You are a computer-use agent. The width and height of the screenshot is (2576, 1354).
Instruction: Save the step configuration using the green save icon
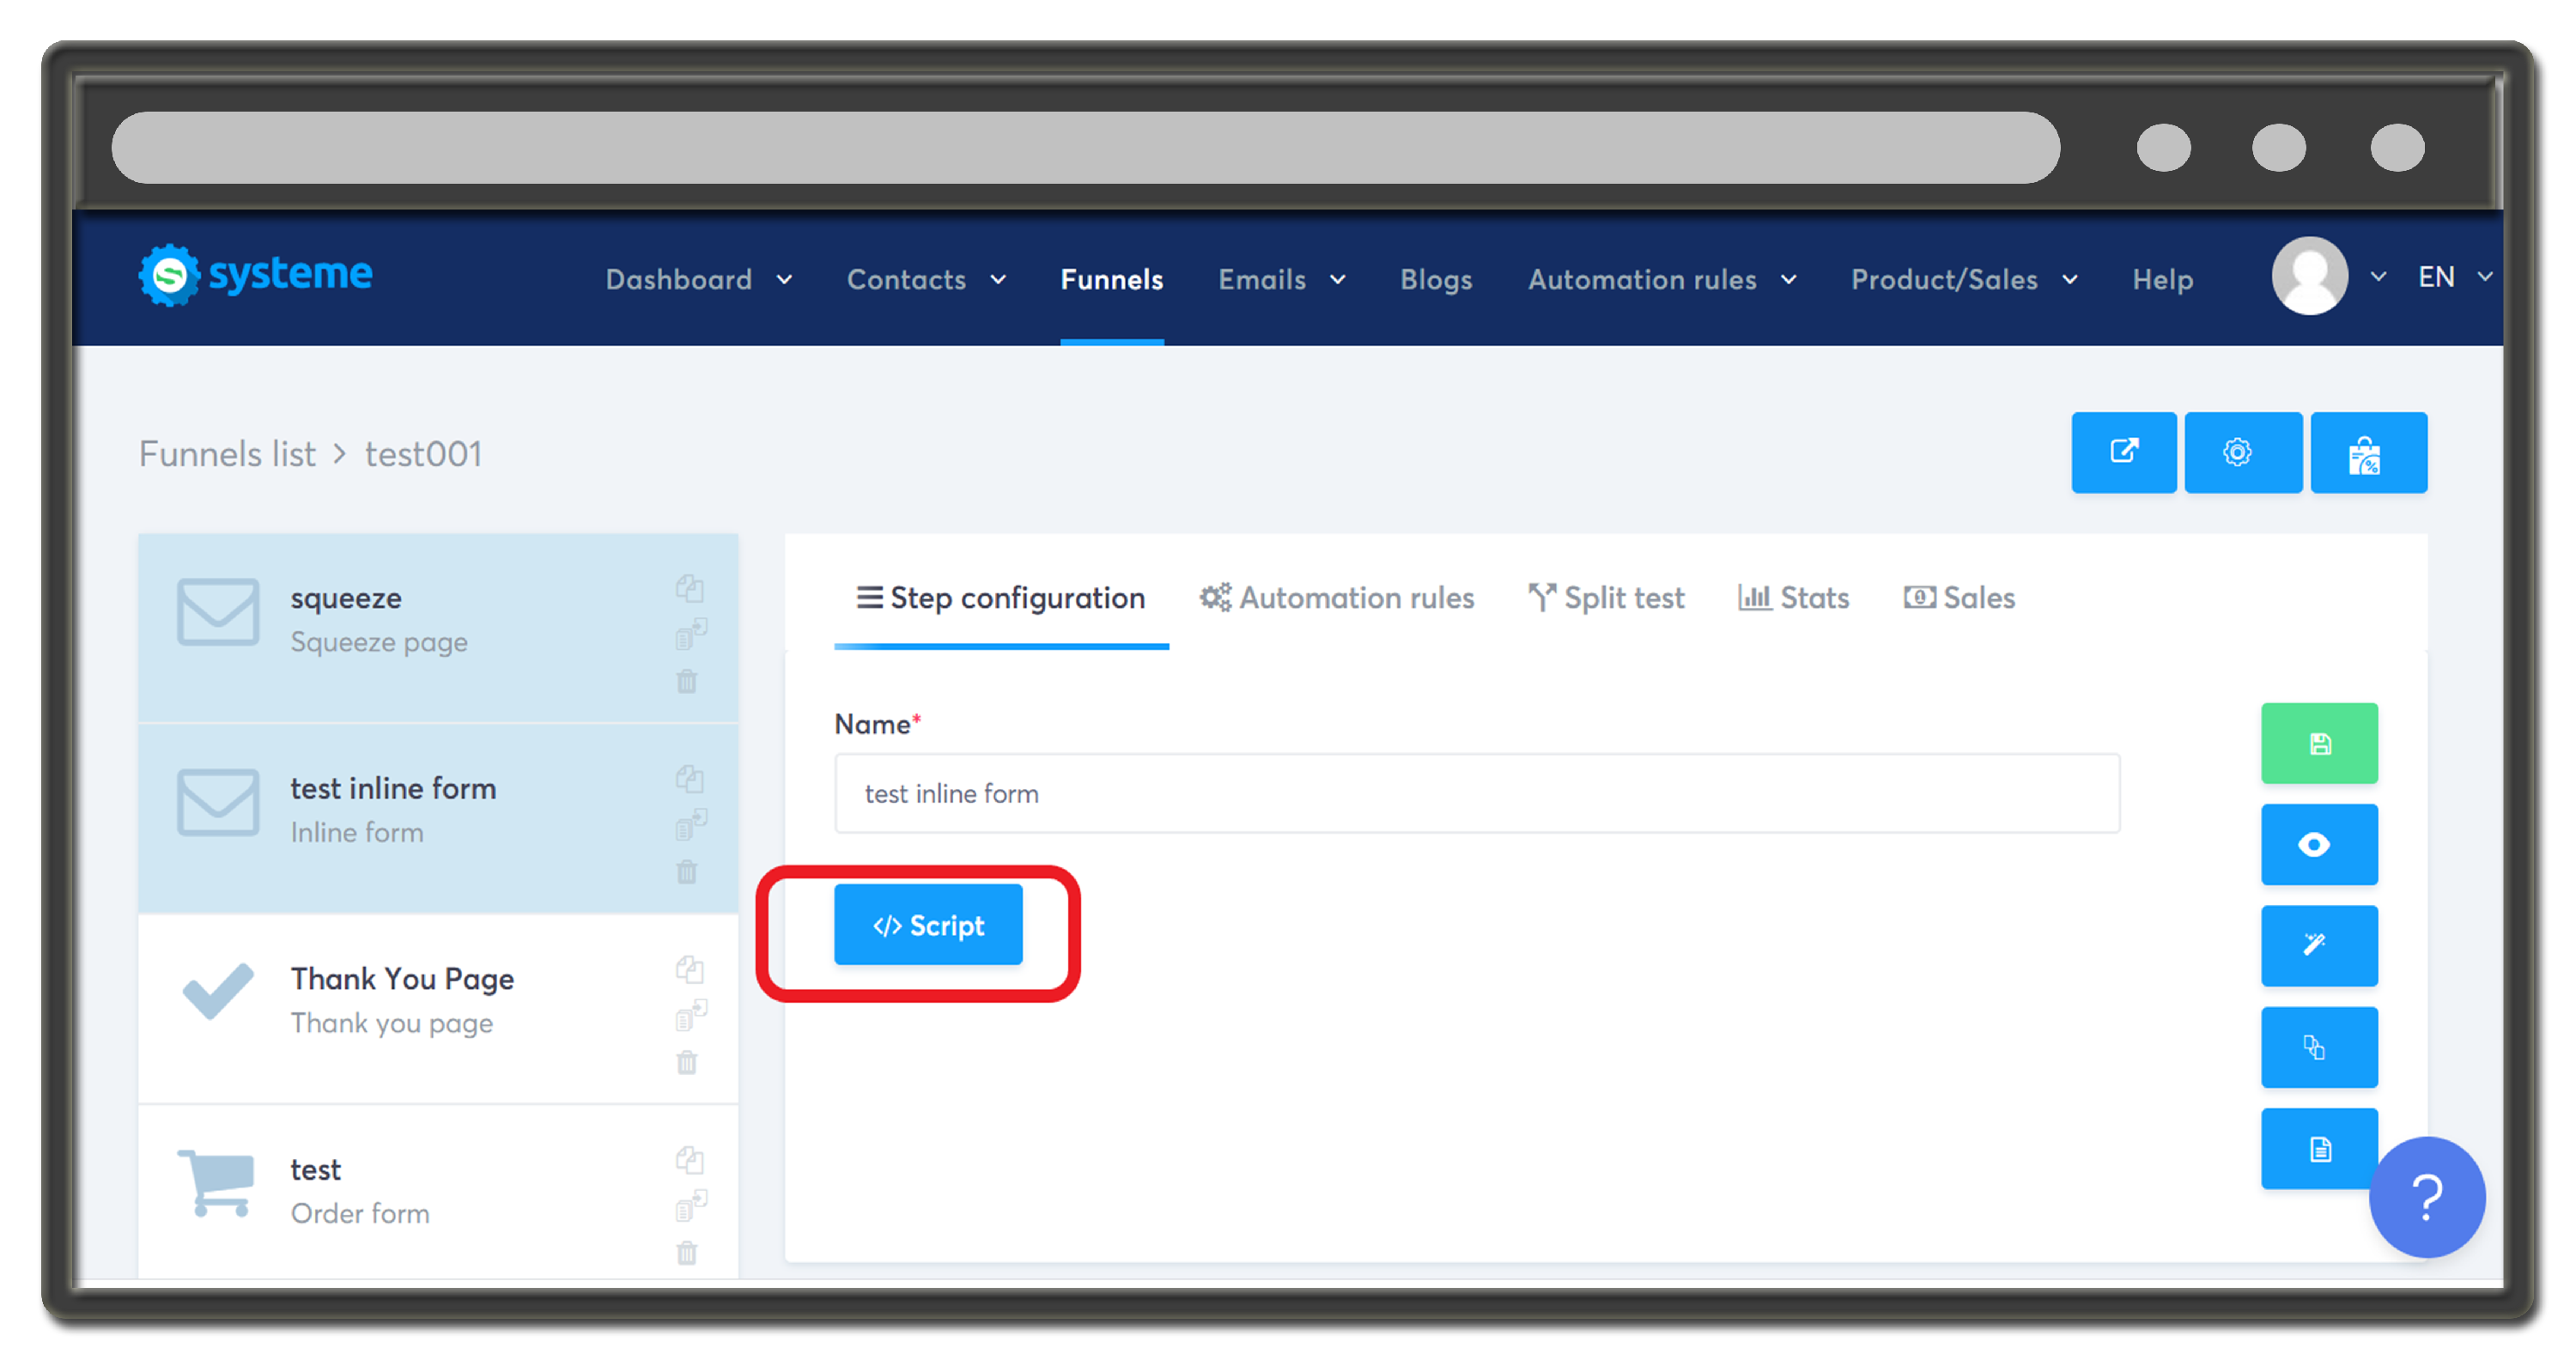pyautogui.click(x=2320, y=743)
